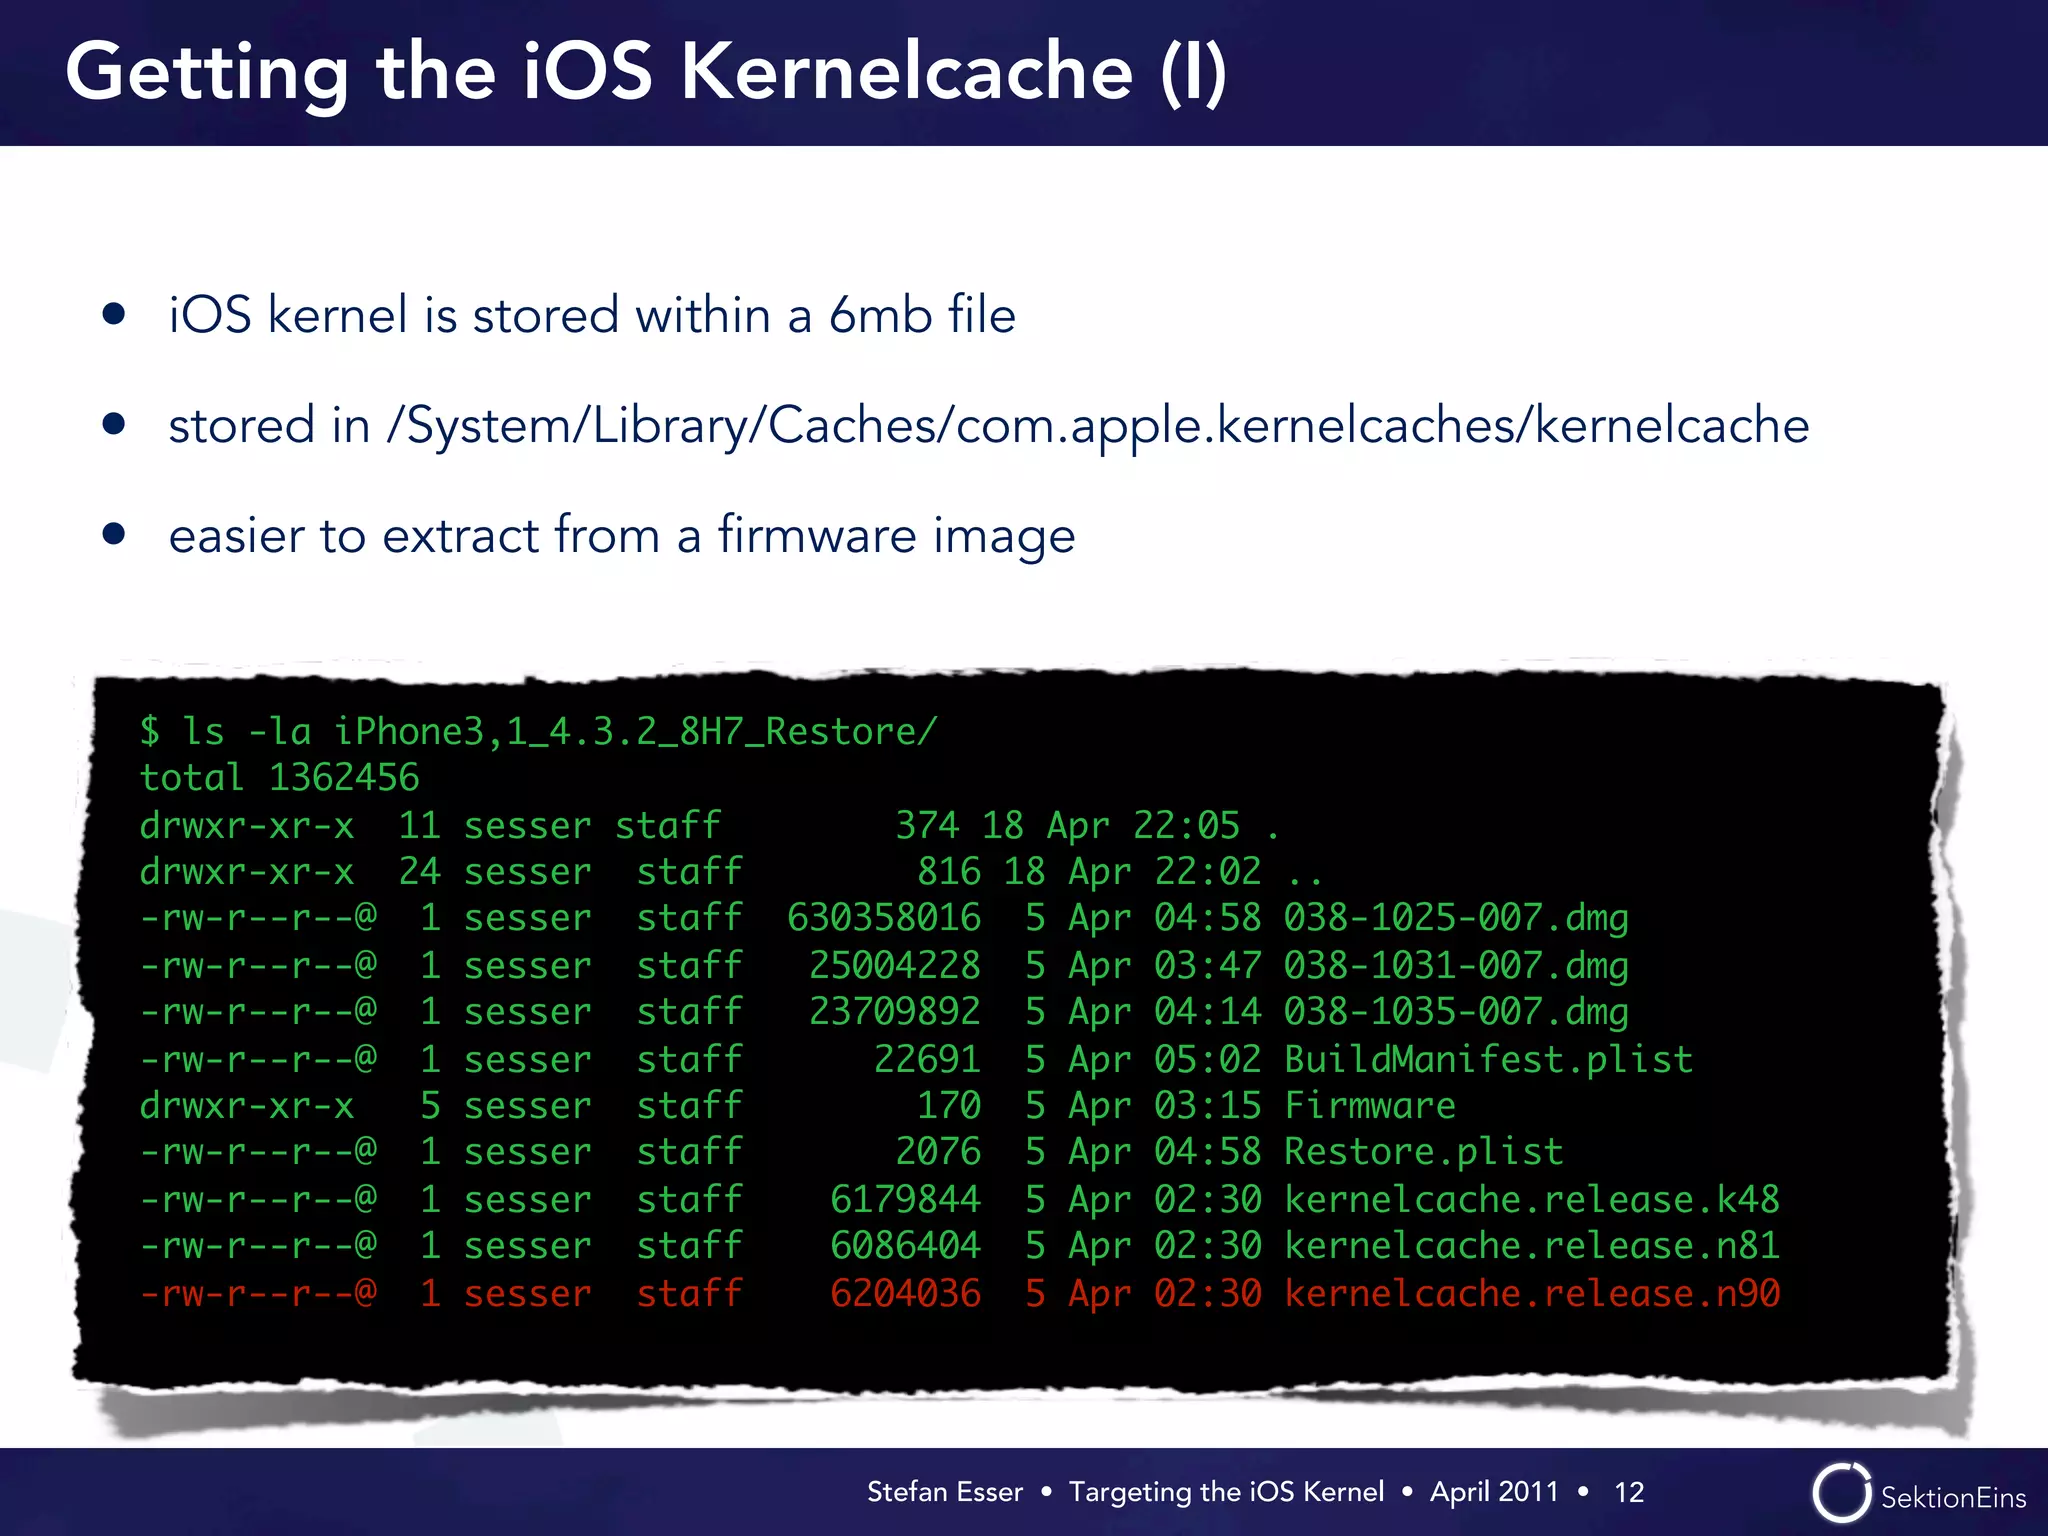Click the 038-1025-007.dmg file name

click(x=1456, y=918)
